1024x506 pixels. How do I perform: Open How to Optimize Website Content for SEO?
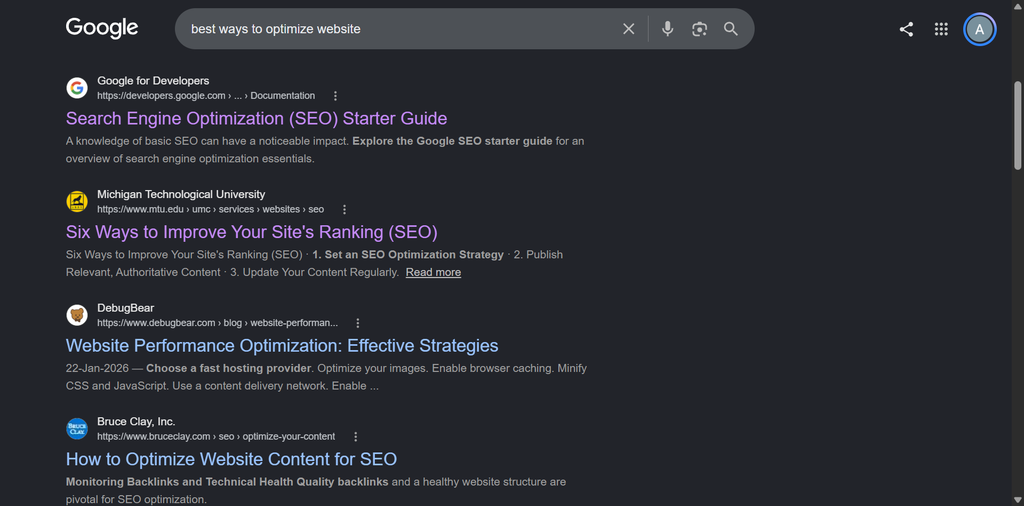(x=231, y=459)
